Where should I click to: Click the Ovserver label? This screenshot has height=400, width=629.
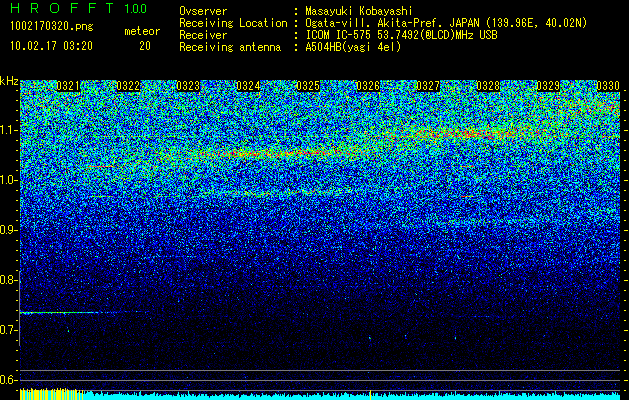(203, 11)
